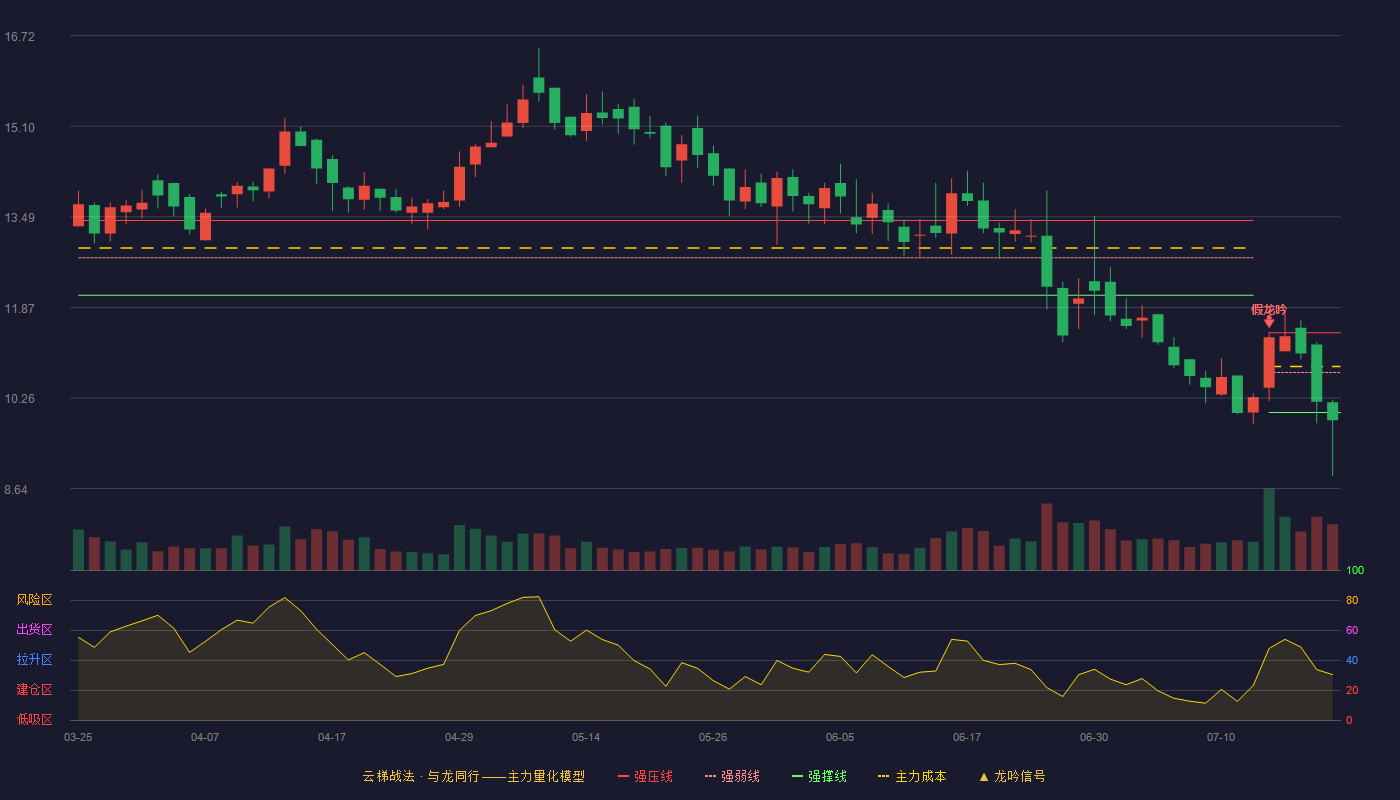1400x800 pixels.
Task: Select the 60 indicator scale label
Action: point(1352,630)
